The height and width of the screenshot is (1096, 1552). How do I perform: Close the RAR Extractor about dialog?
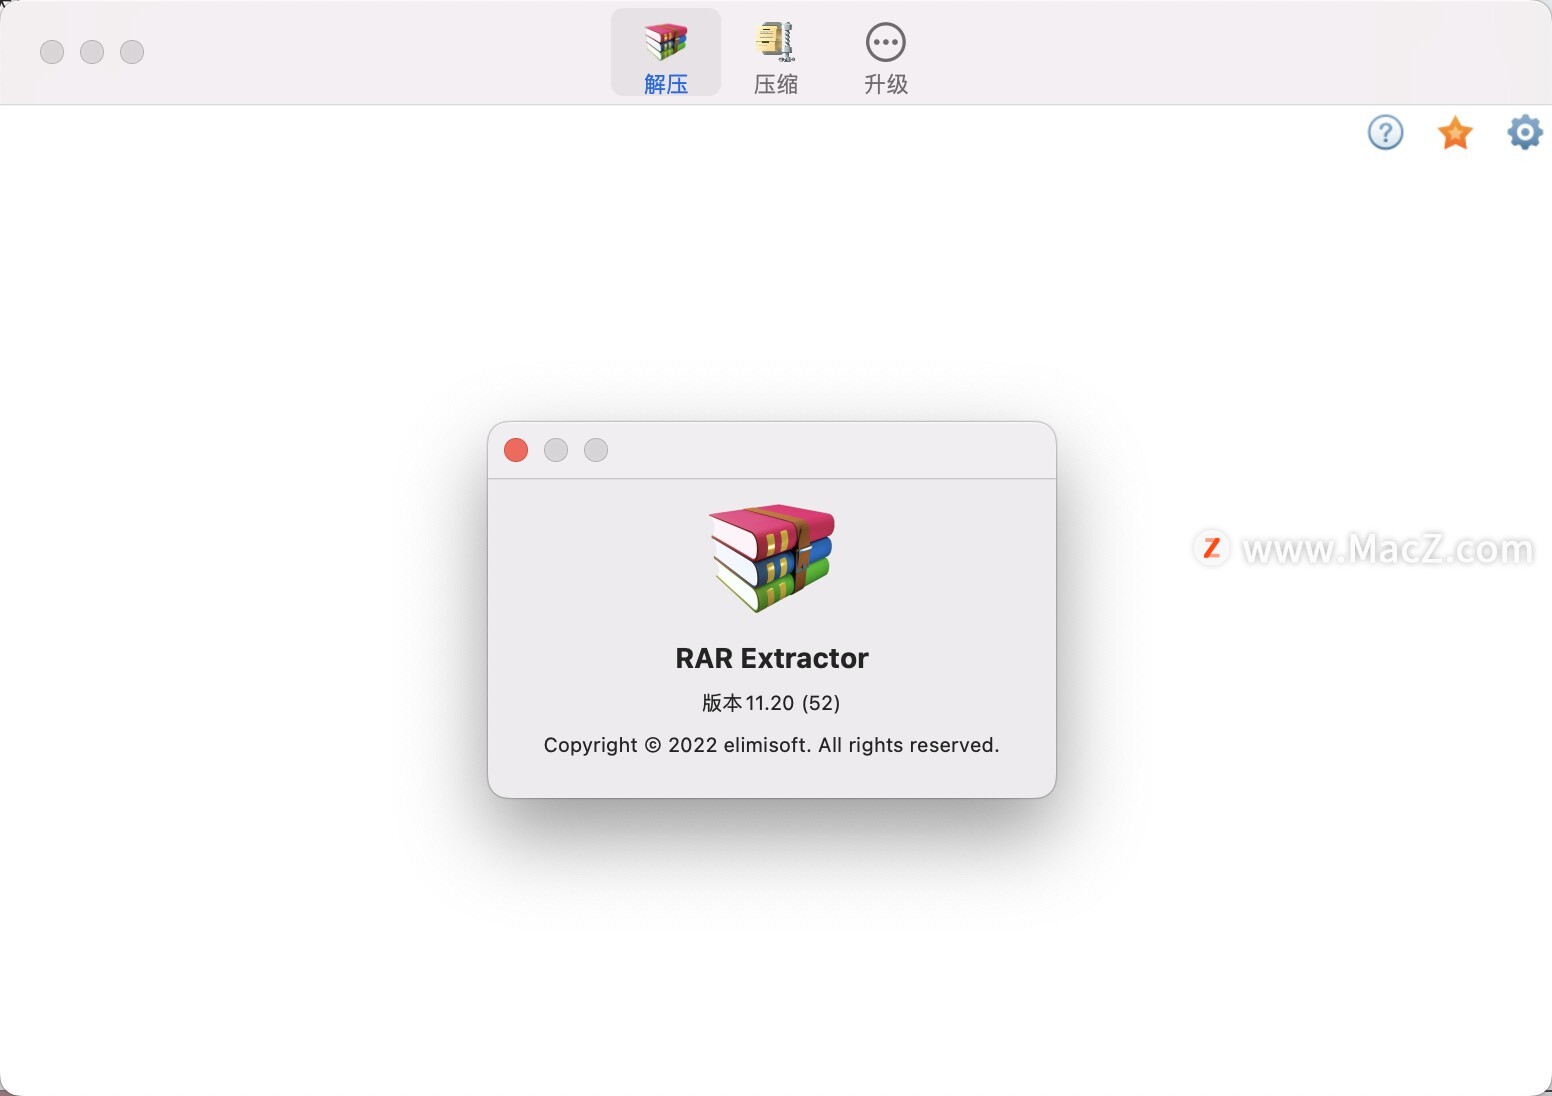516,450
